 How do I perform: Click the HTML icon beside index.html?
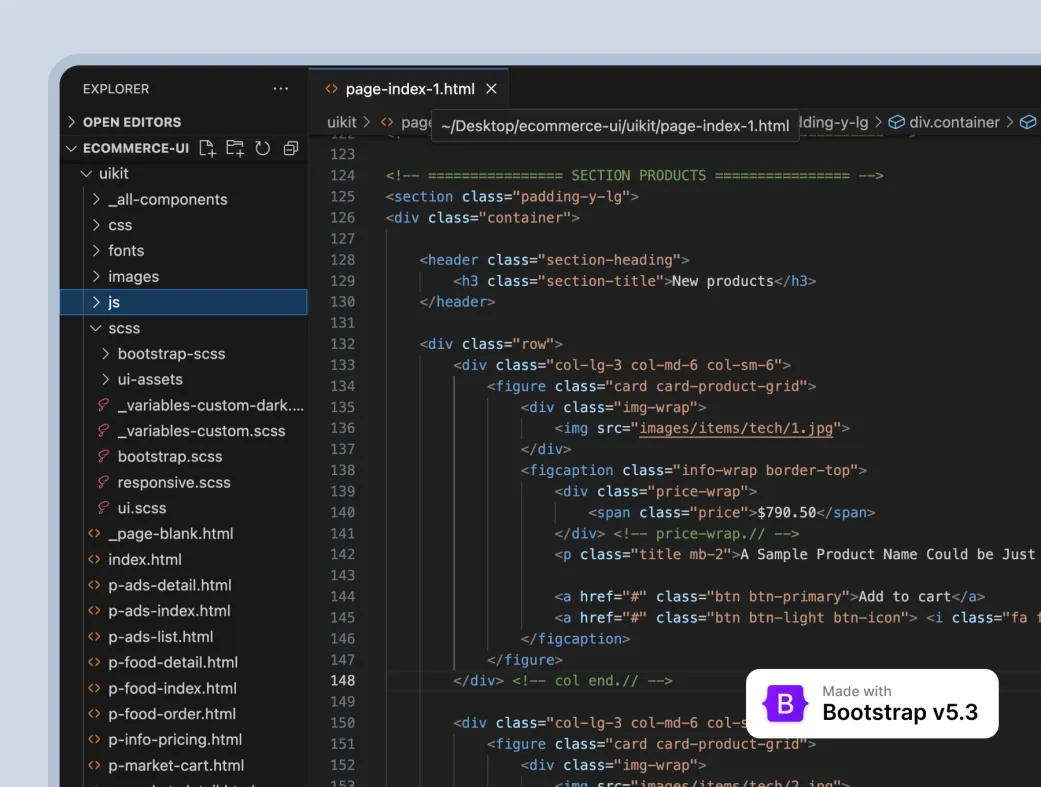coord(94,560)
